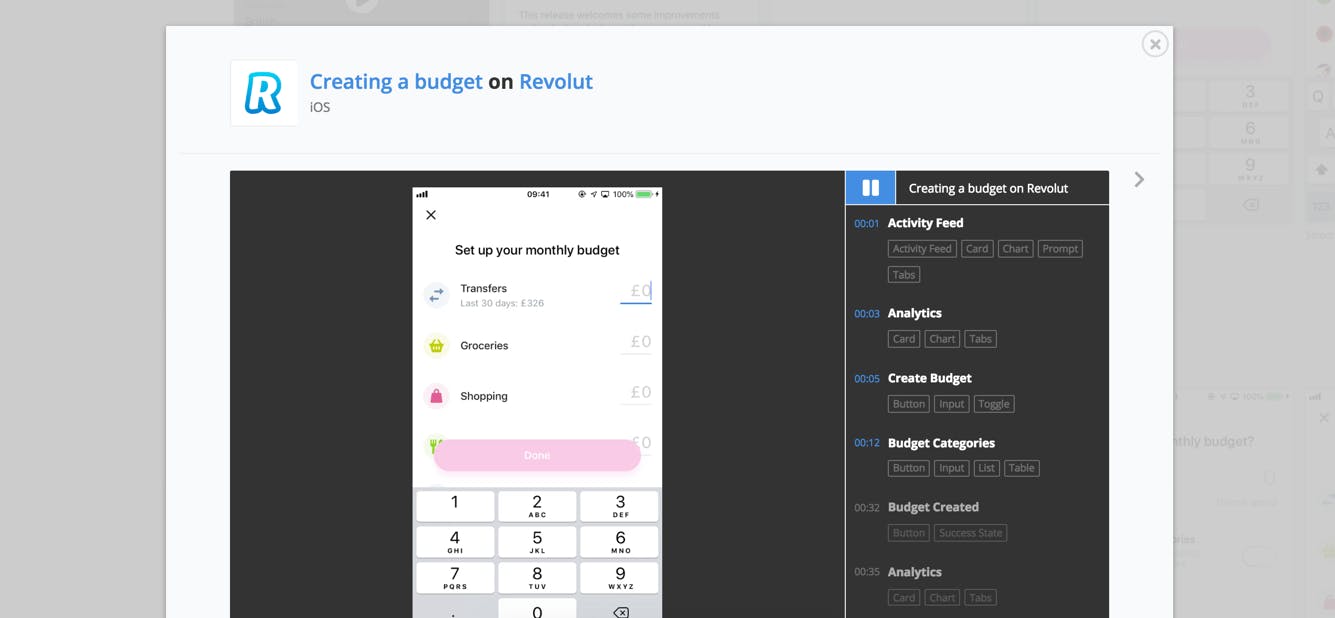
Task: Click the X icon in phone screen
Action: pyautogui.click(x=431, y=215)
